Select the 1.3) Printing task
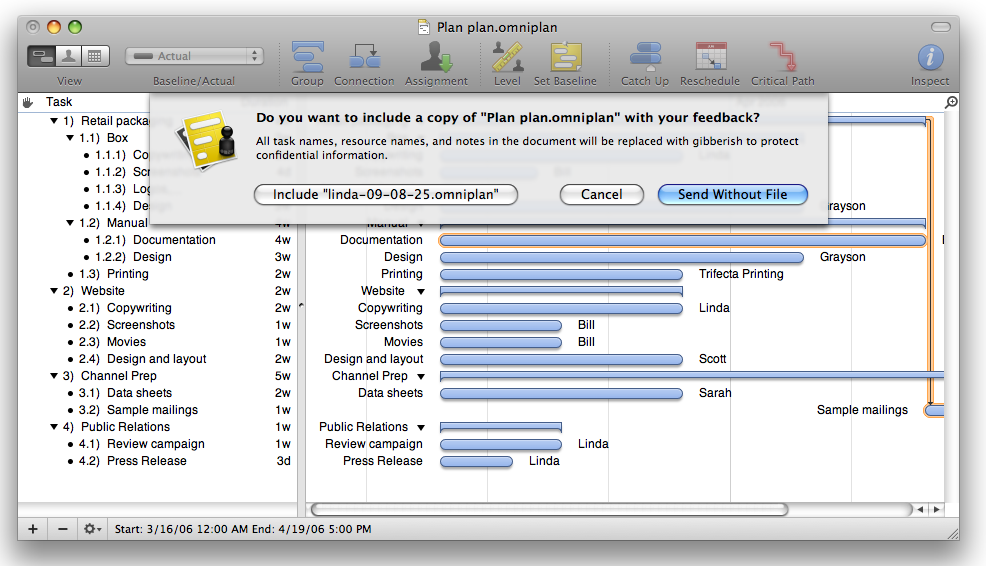 click(x=157, y=274)
